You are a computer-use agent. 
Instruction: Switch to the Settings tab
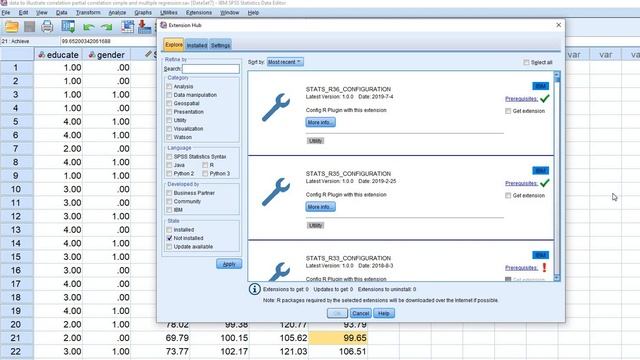(x=220, y=45)
